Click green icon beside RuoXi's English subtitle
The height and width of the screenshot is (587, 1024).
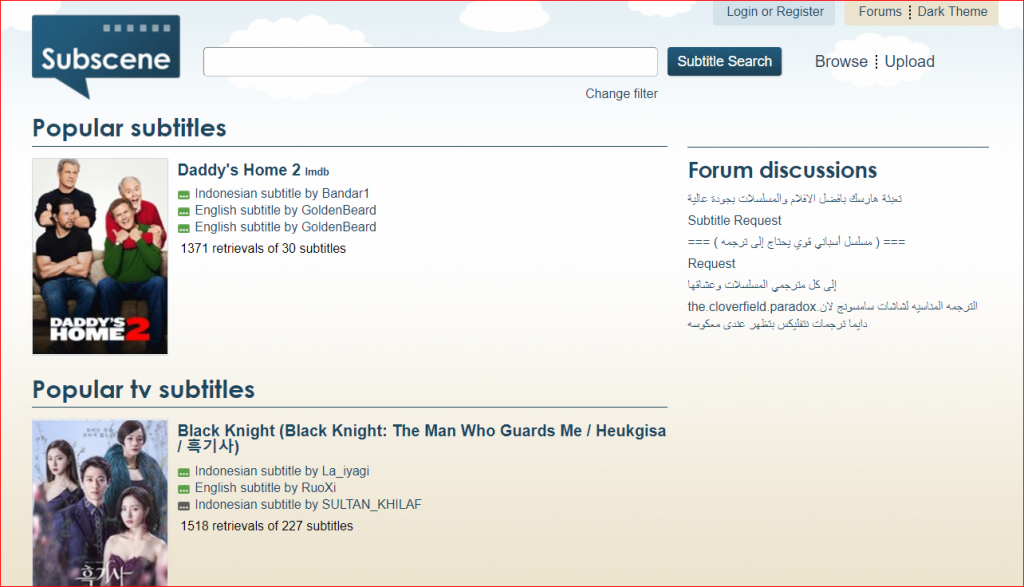184,489
